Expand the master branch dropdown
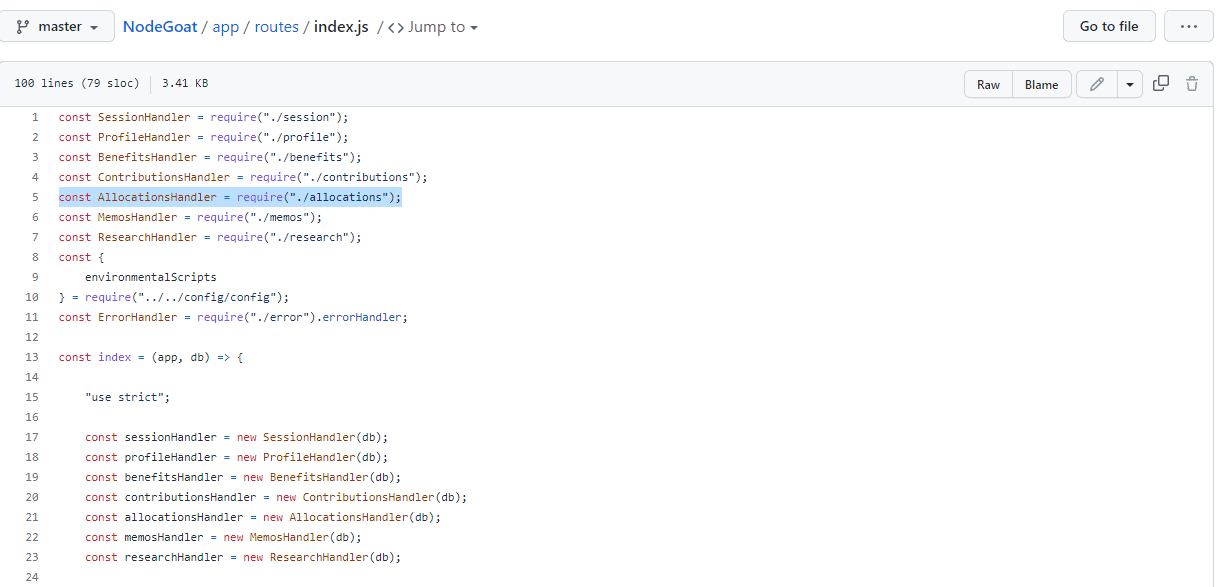This screenshot has width=1220, height=587. [x=60, y=26]
